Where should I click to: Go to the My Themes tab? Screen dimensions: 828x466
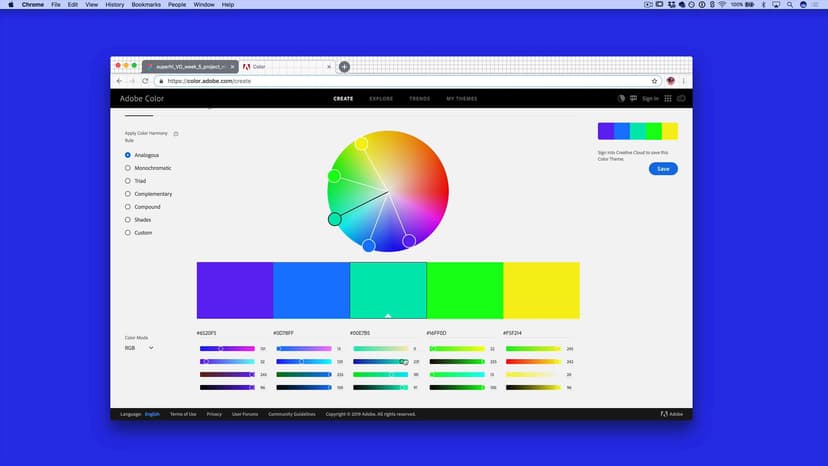click(x=461, y=99)
